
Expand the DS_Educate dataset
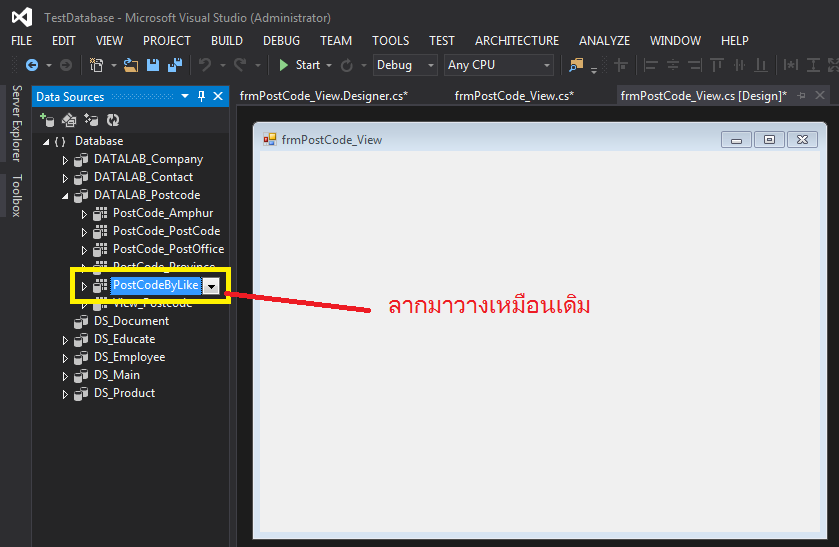click(65, 340)
